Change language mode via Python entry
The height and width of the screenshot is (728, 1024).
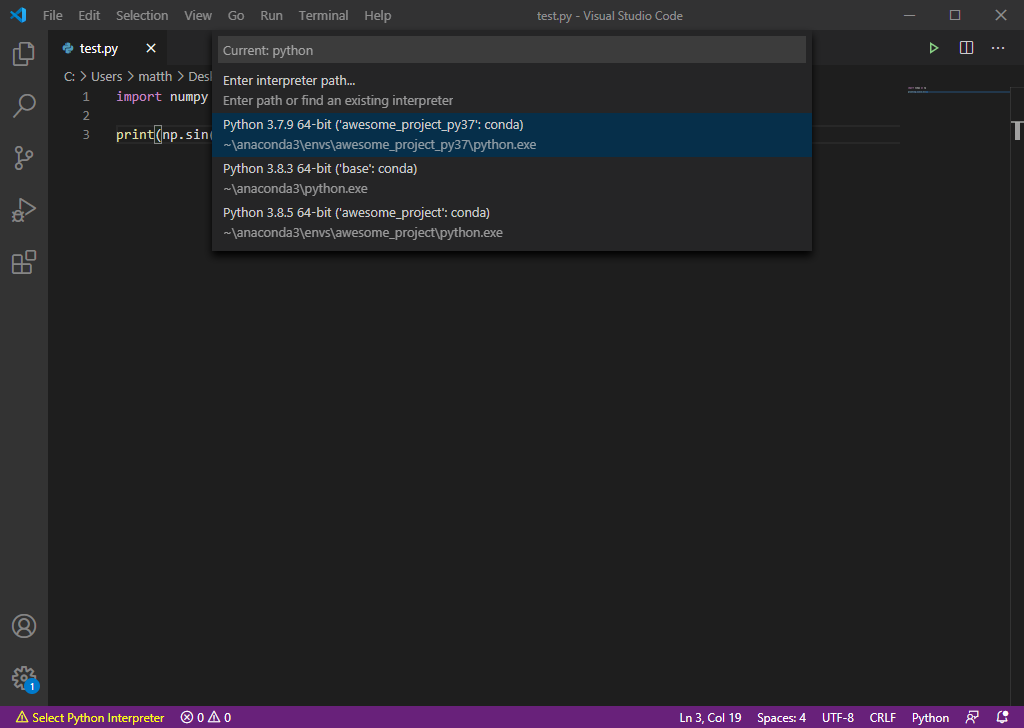point(930,718)
